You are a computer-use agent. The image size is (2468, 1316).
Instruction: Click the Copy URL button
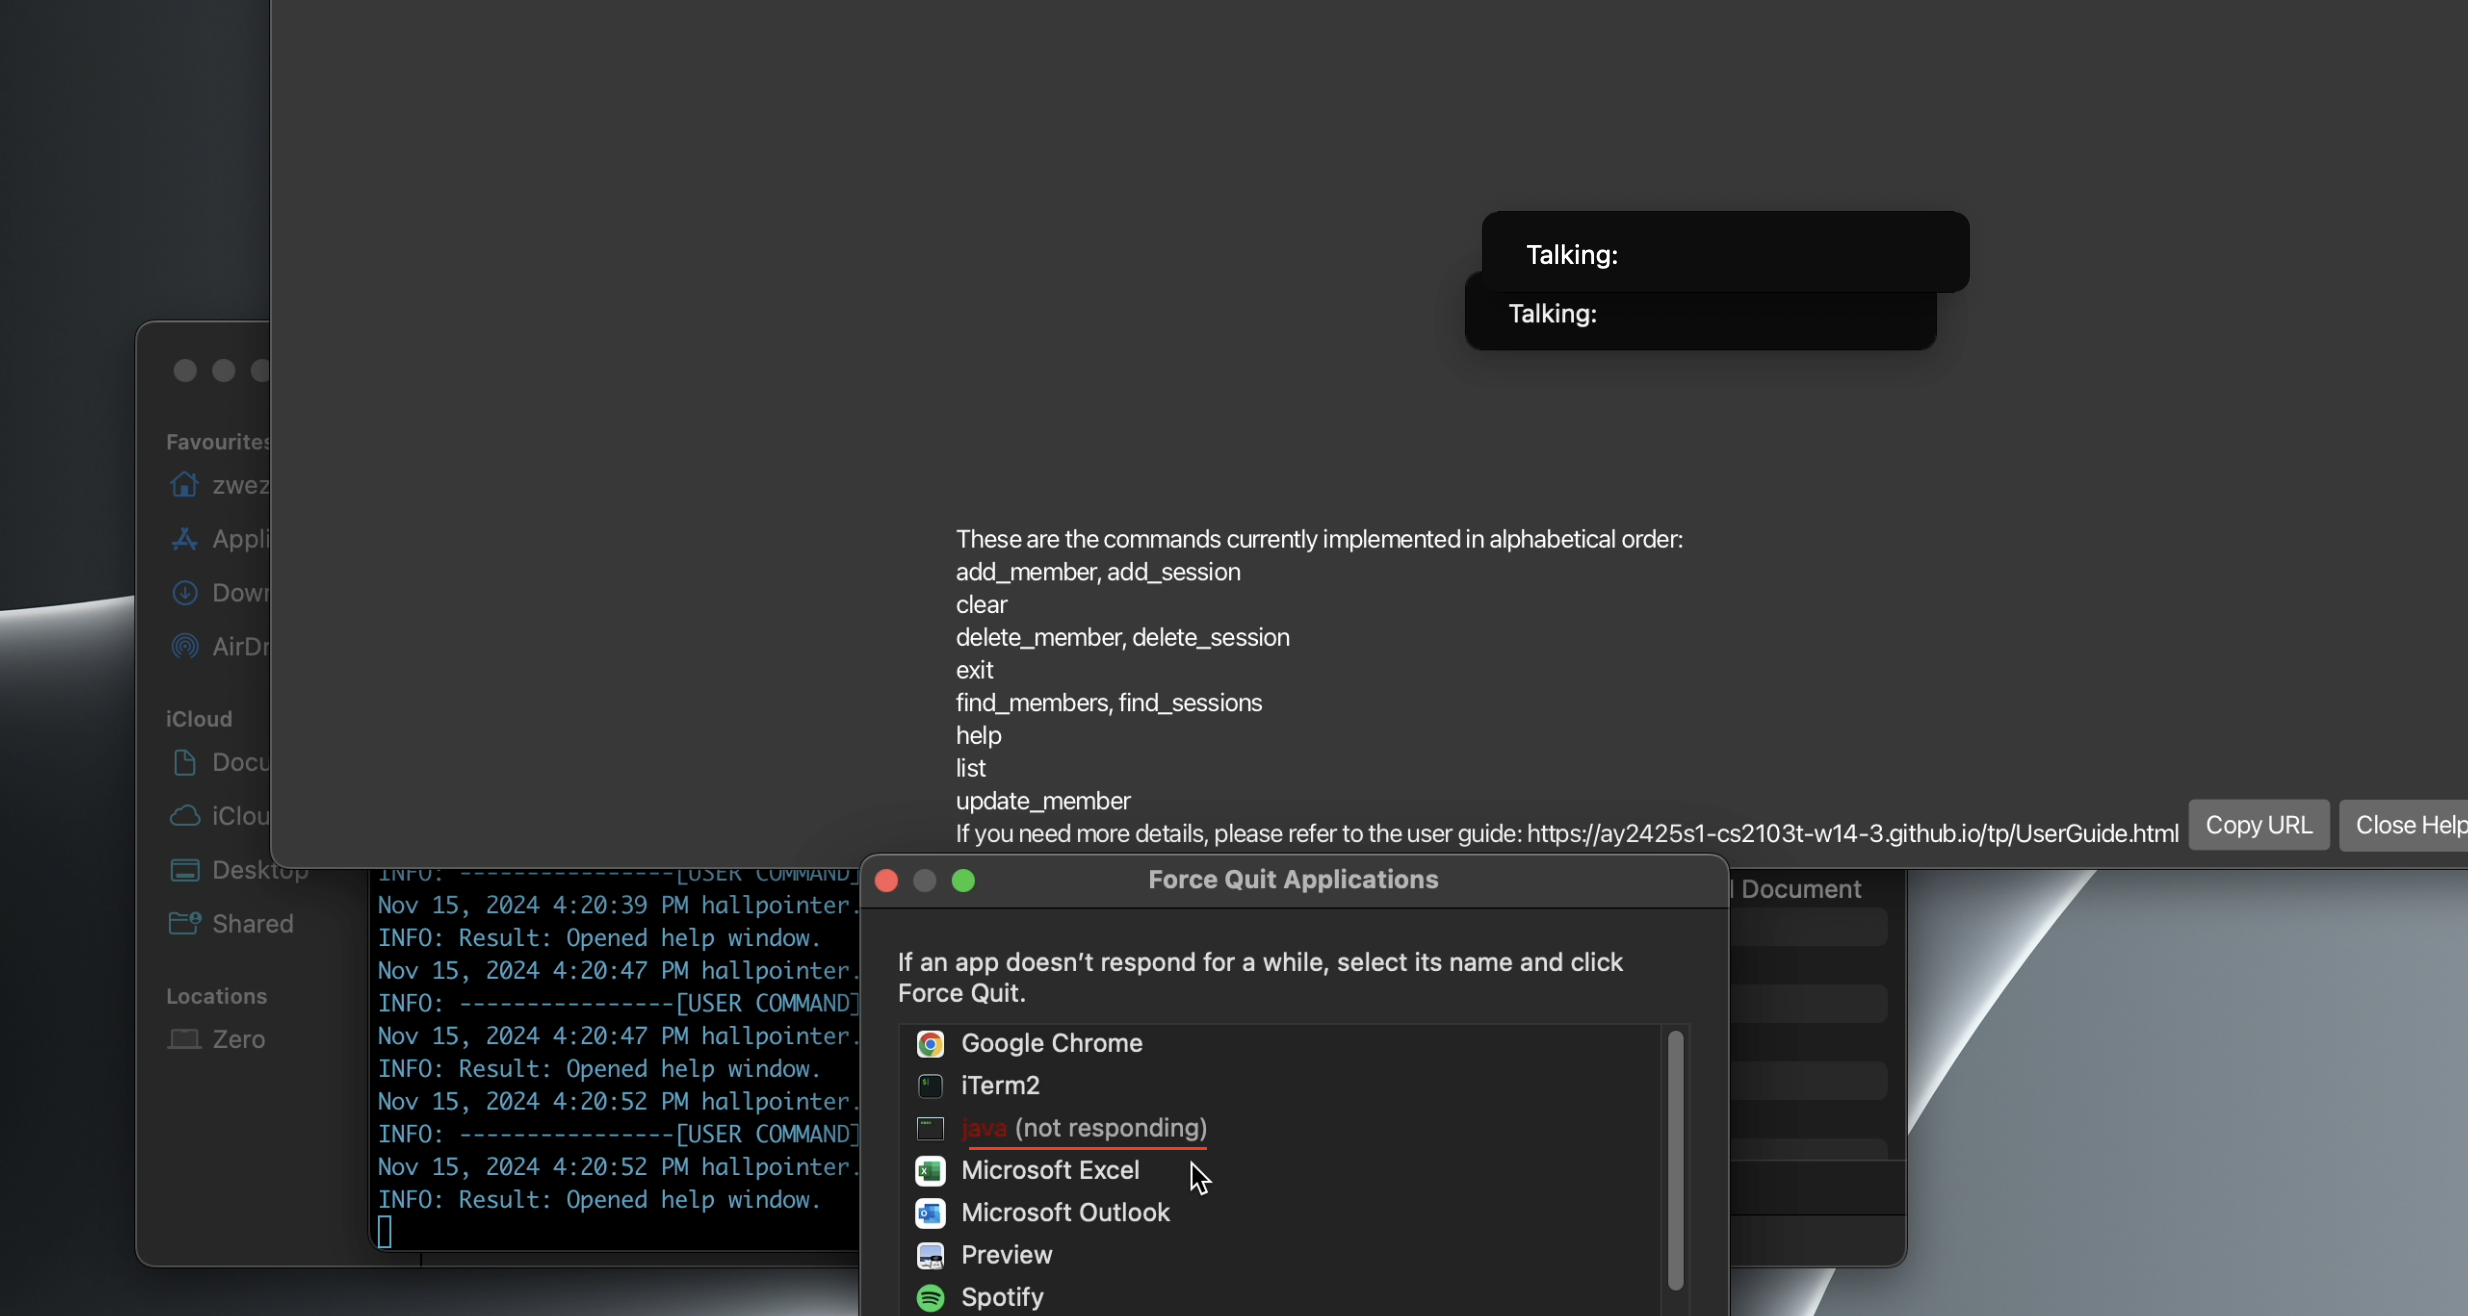click(2258, 825)
